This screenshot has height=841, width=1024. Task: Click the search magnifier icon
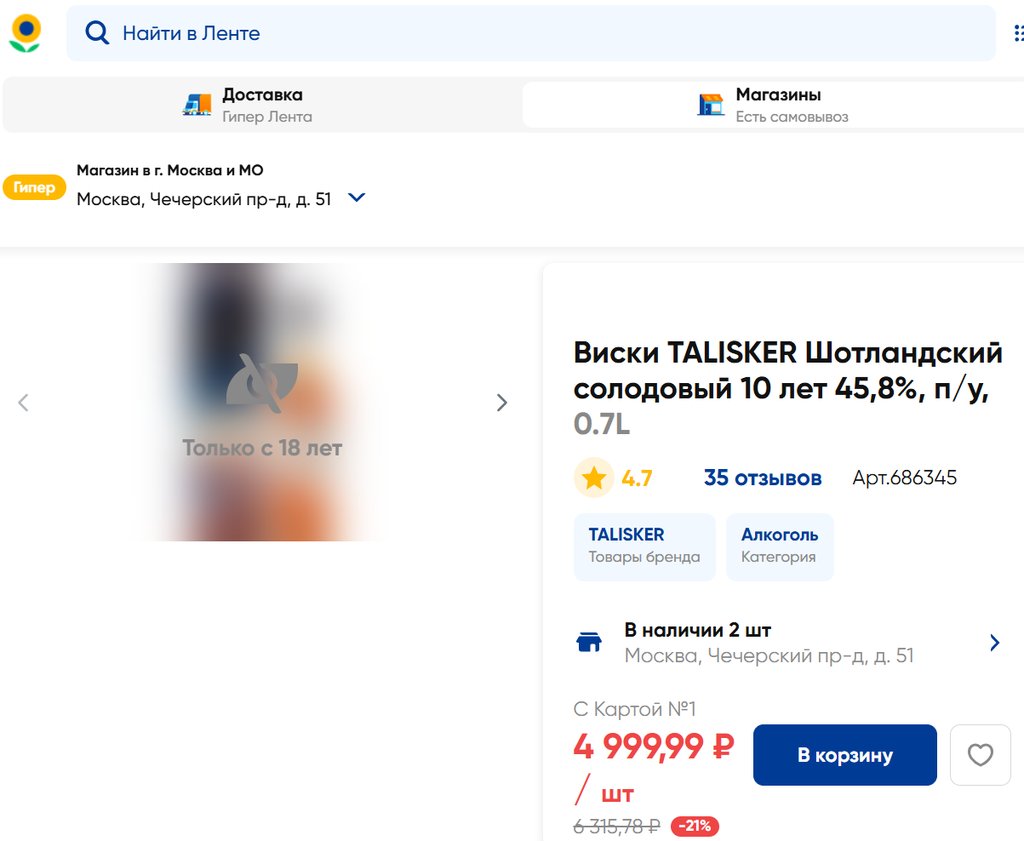tap(97, 33)
